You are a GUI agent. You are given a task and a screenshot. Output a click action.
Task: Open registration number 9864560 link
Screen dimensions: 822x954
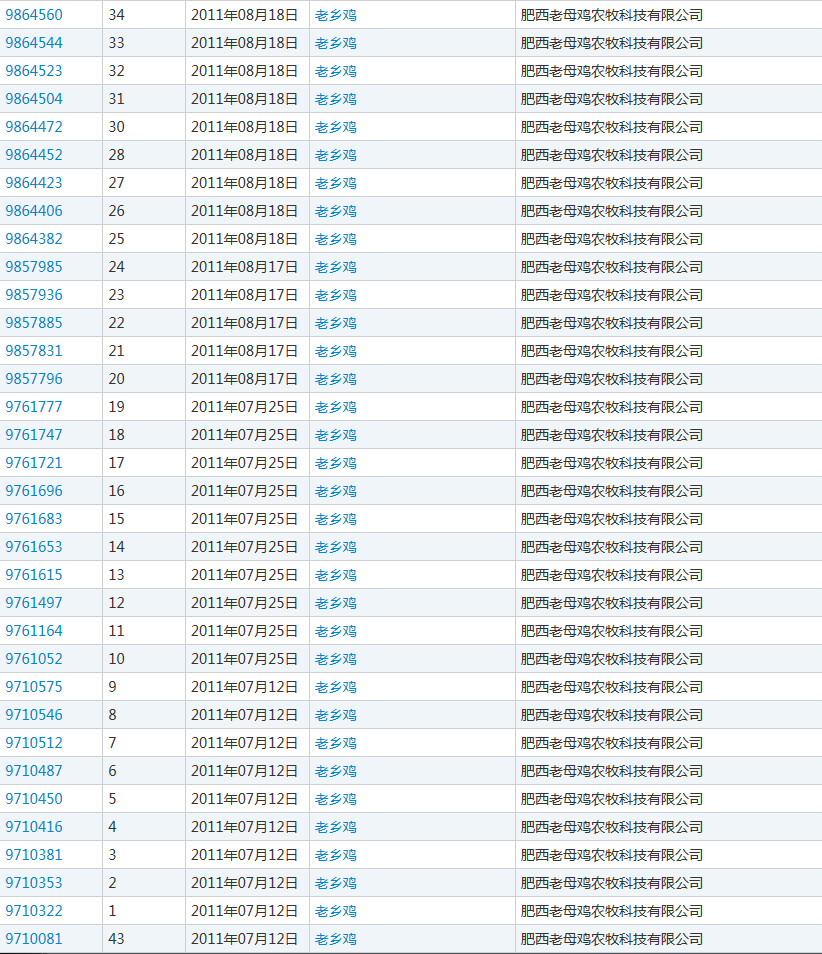point(34,15)
